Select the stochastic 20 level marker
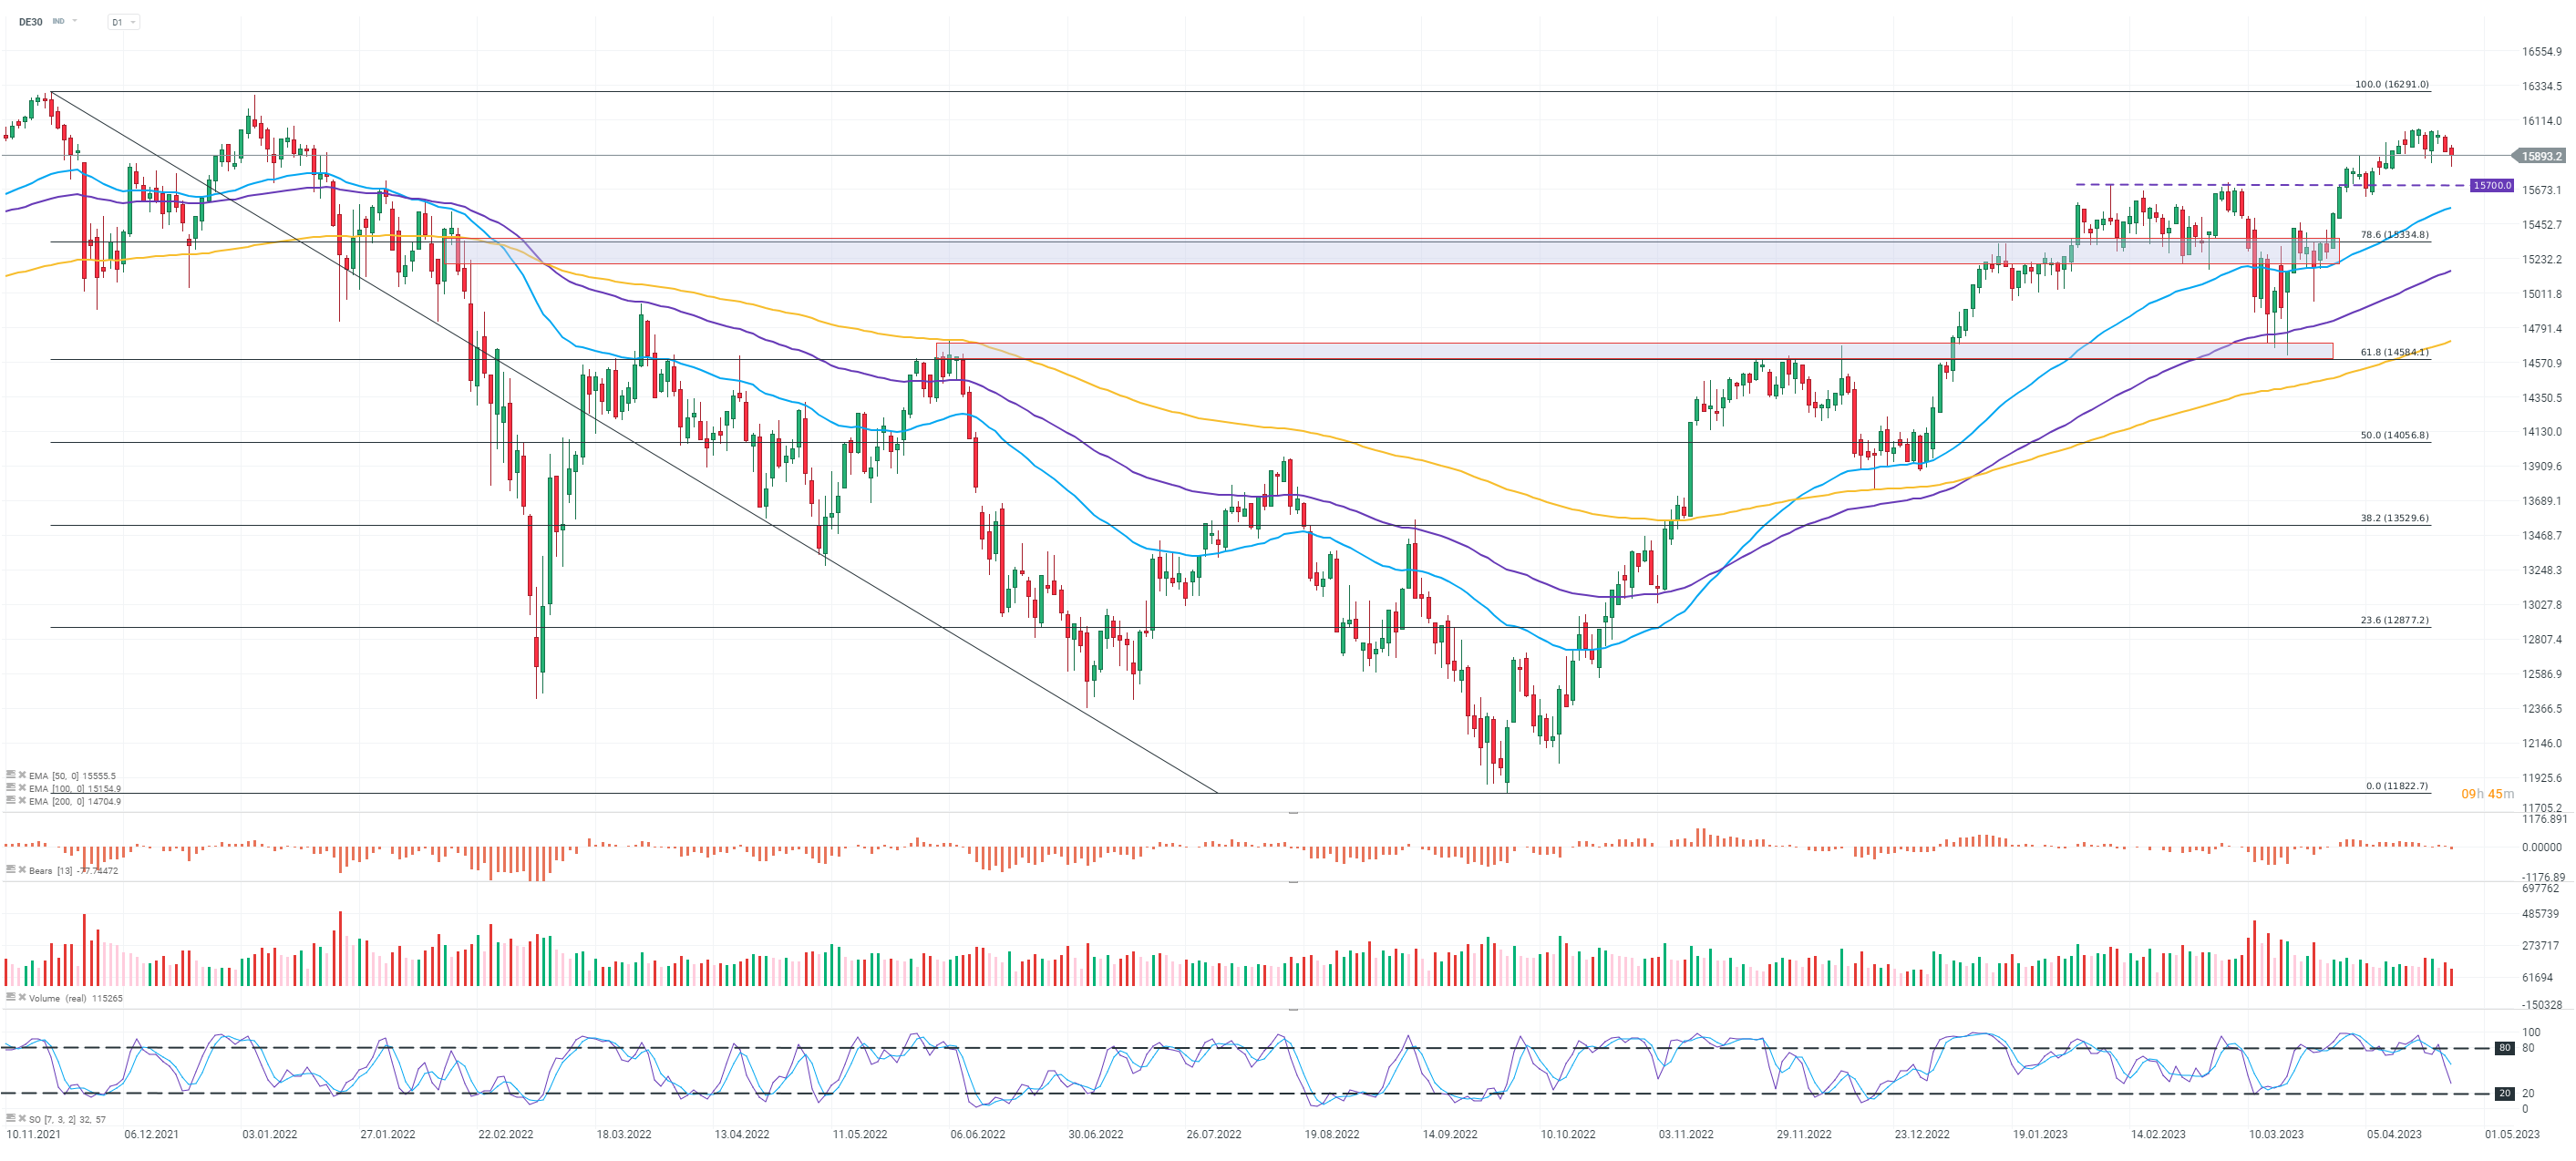The width and height of the screenshot is (2576, 1161). pyautogui.click(x=2504, y=1093)
